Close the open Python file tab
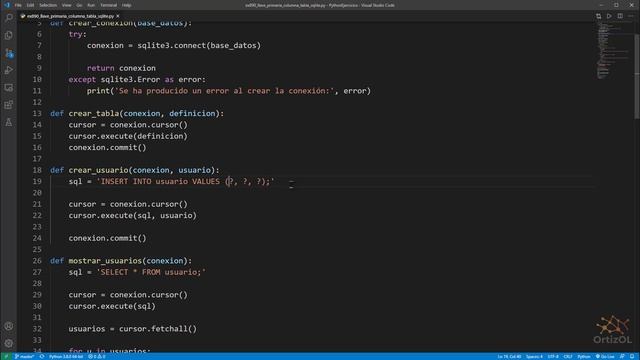The image size is (640, 360). (118, 16)
